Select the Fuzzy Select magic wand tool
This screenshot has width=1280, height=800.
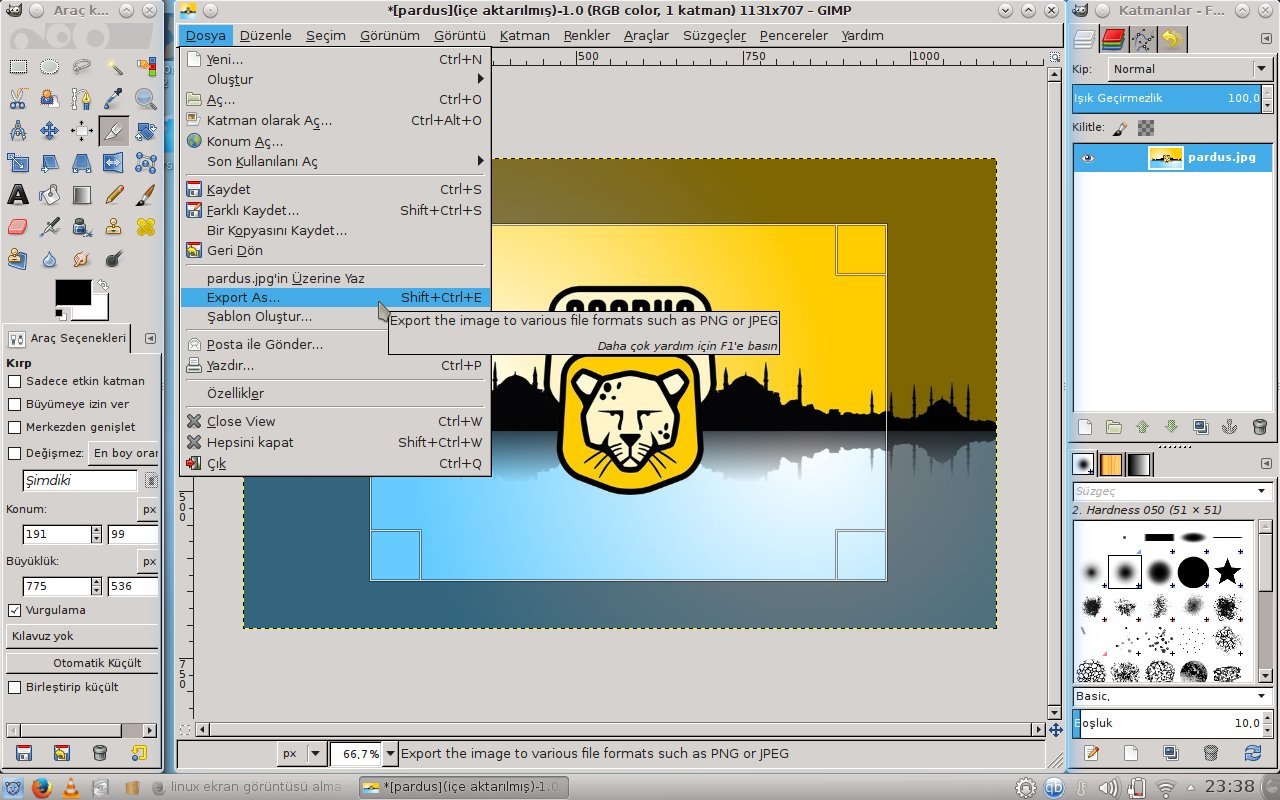click(114, 67)
